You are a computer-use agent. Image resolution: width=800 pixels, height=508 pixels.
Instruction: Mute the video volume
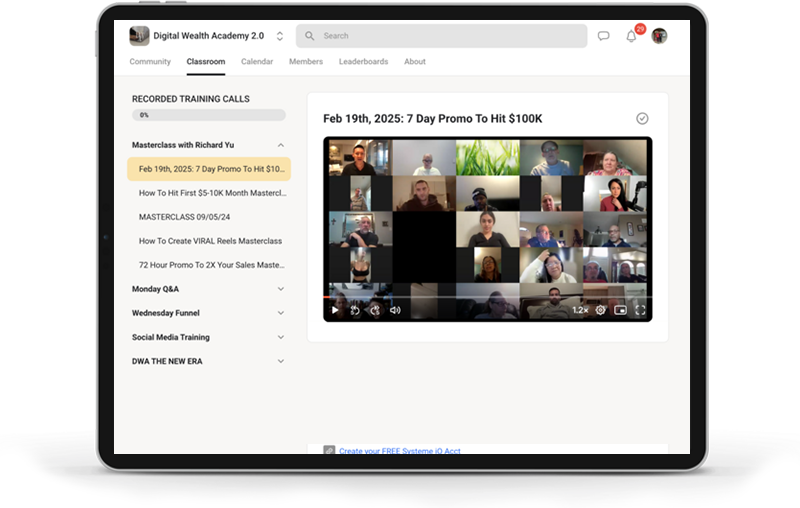point(395,310)
